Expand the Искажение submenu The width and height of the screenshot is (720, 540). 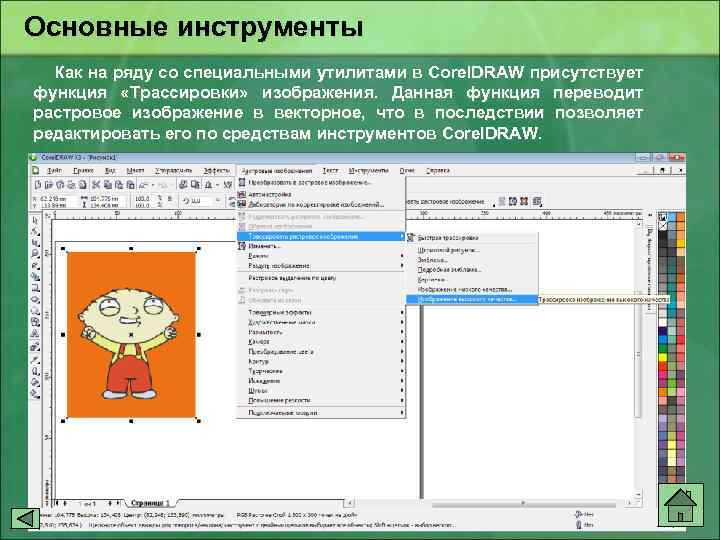coord(321,381)
